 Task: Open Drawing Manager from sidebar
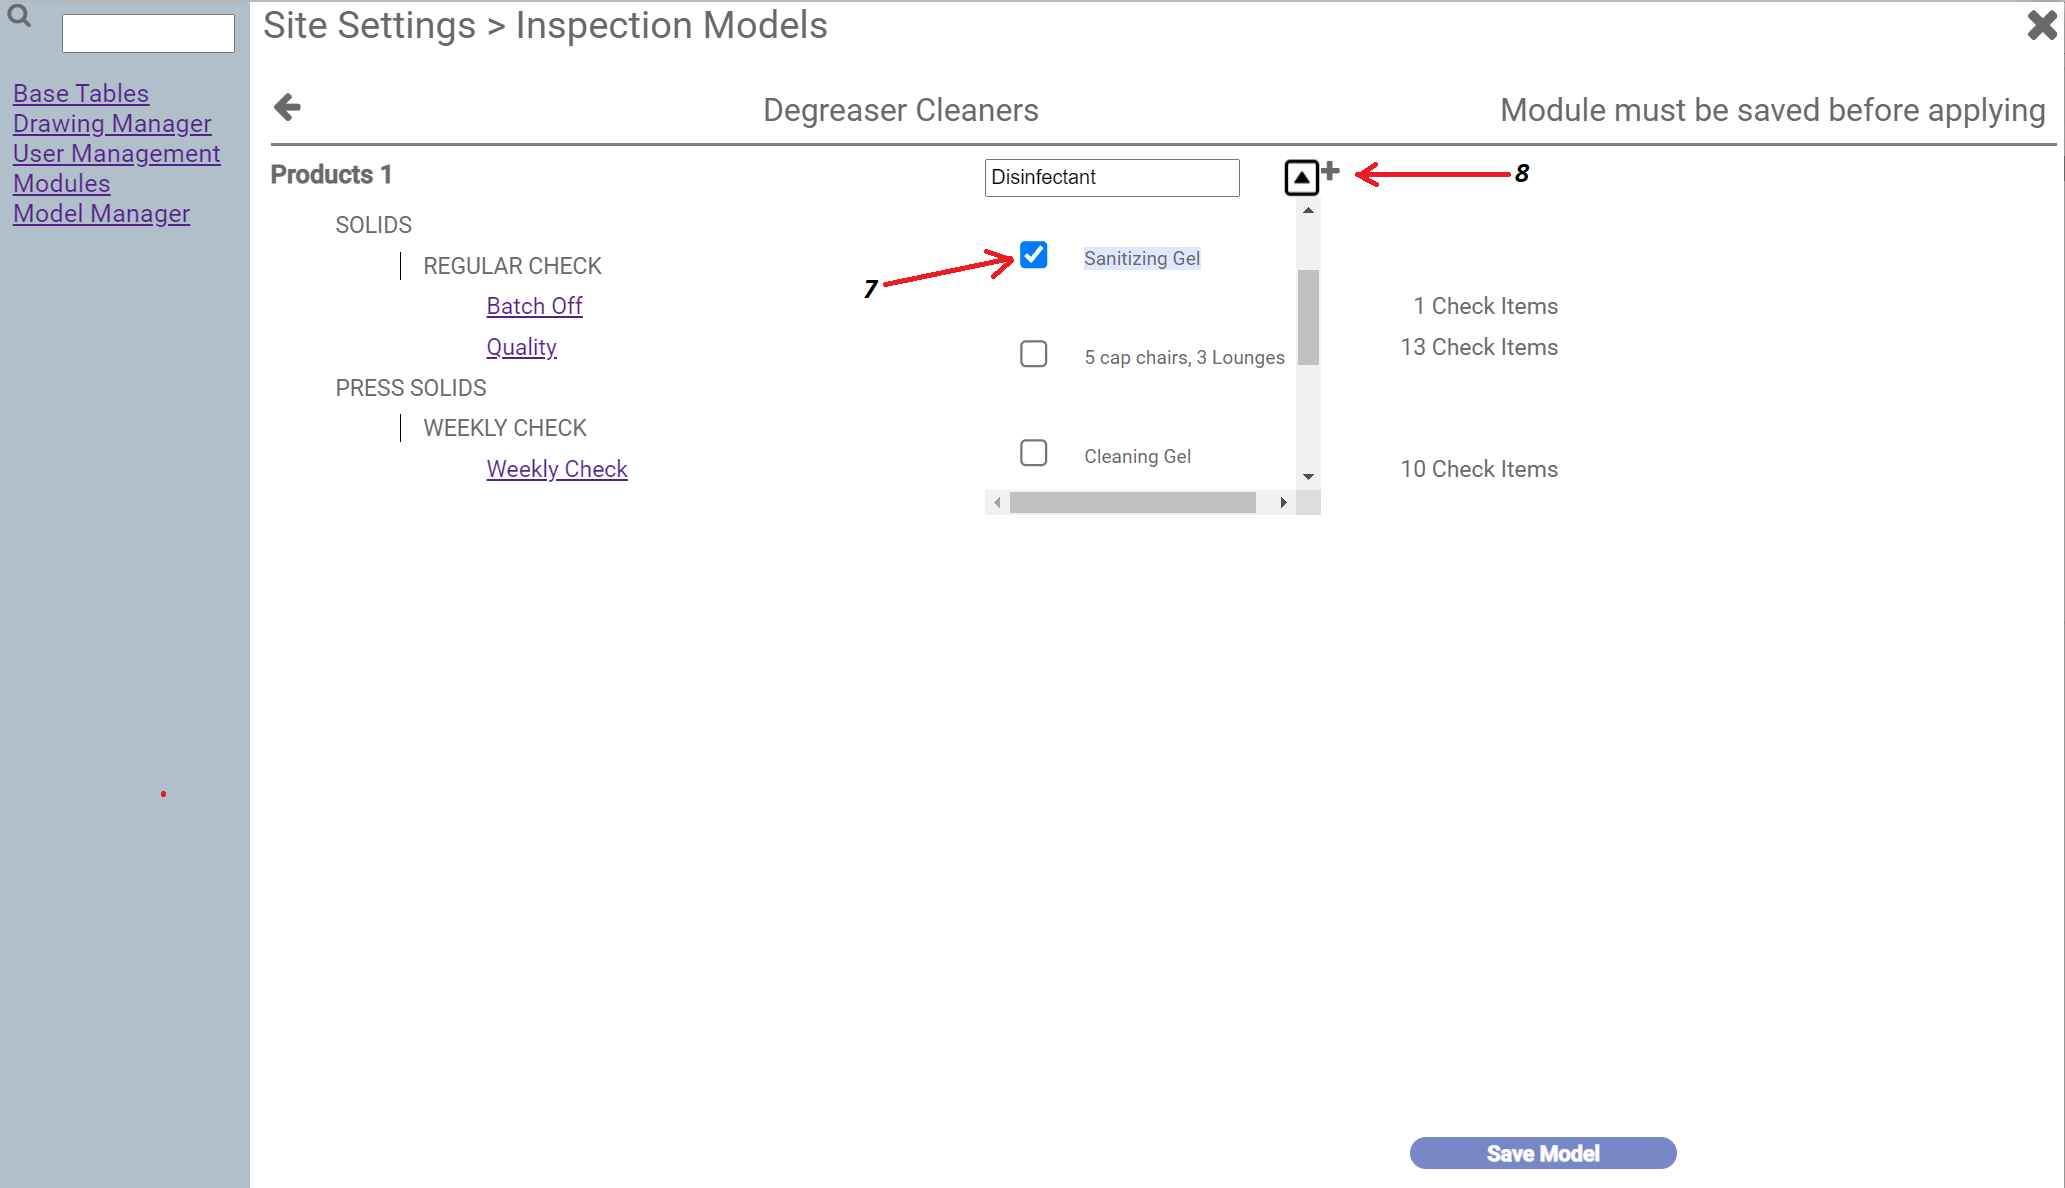point(112,123)
